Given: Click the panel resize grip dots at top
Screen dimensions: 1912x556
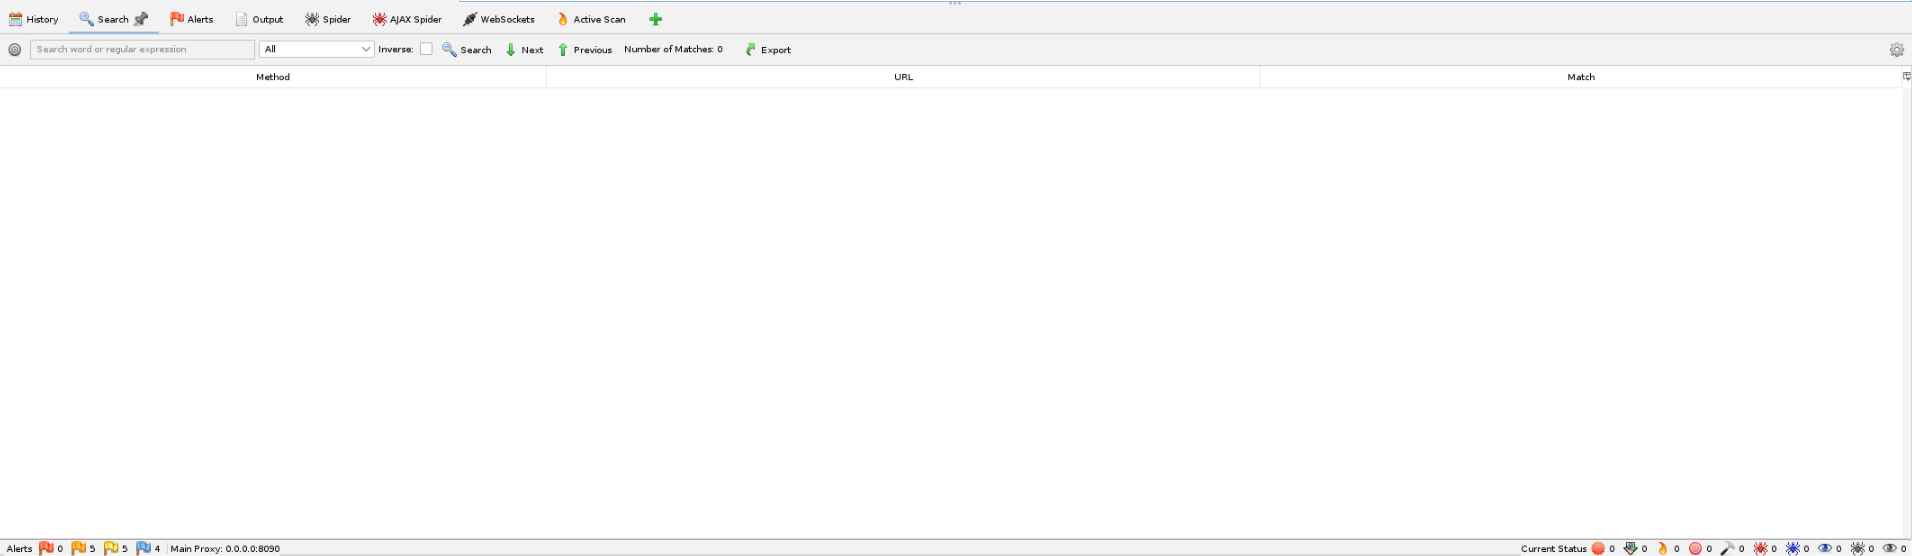Looking at the screenshot, I should (x=955, y=3).
